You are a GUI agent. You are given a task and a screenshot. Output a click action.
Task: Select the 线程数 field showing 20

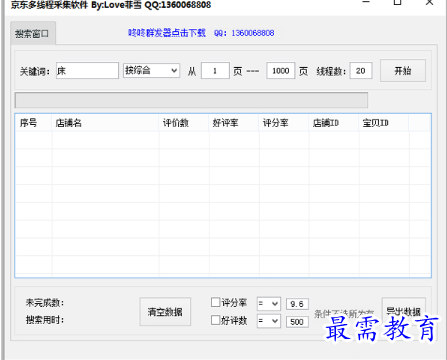pos(361,71)
